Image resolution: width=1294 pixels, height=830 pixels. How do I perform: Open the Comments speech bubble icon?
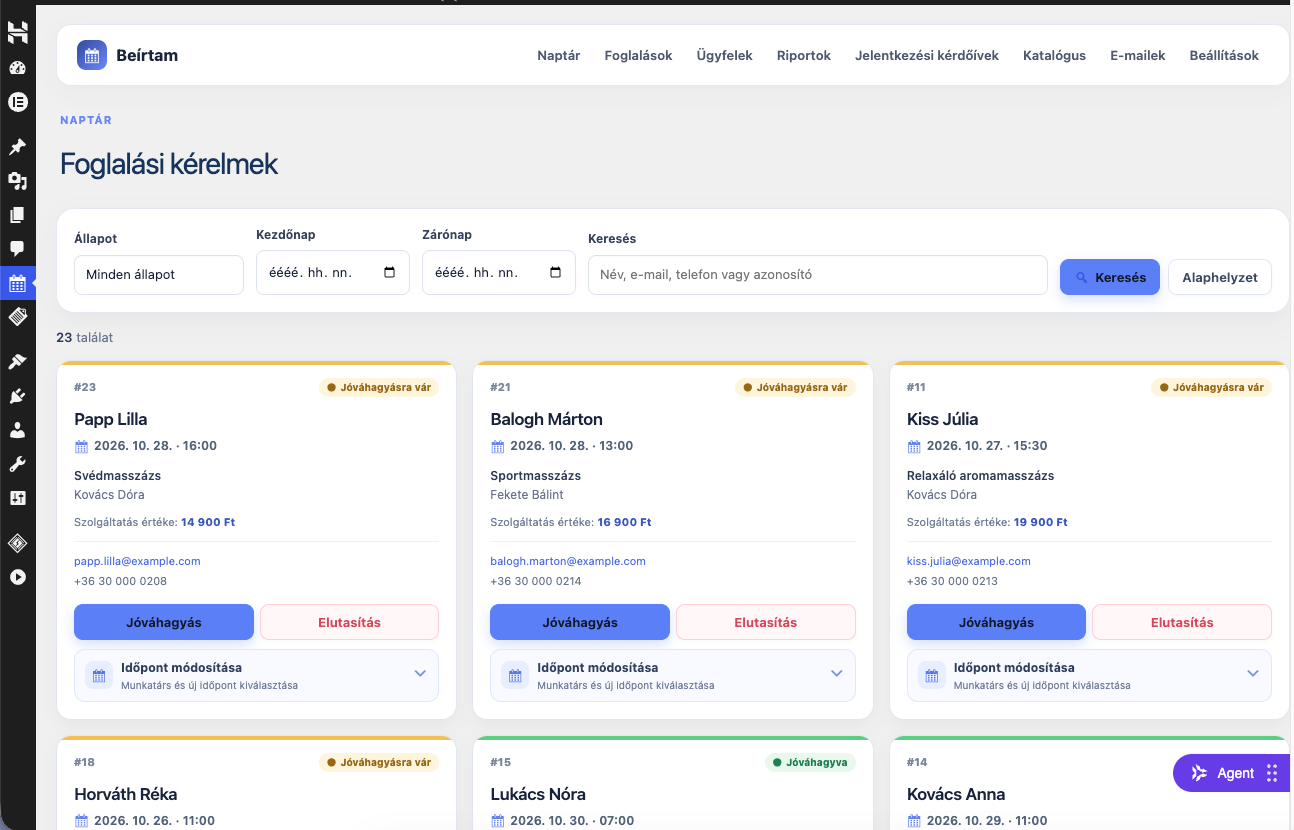pos(17,249)
